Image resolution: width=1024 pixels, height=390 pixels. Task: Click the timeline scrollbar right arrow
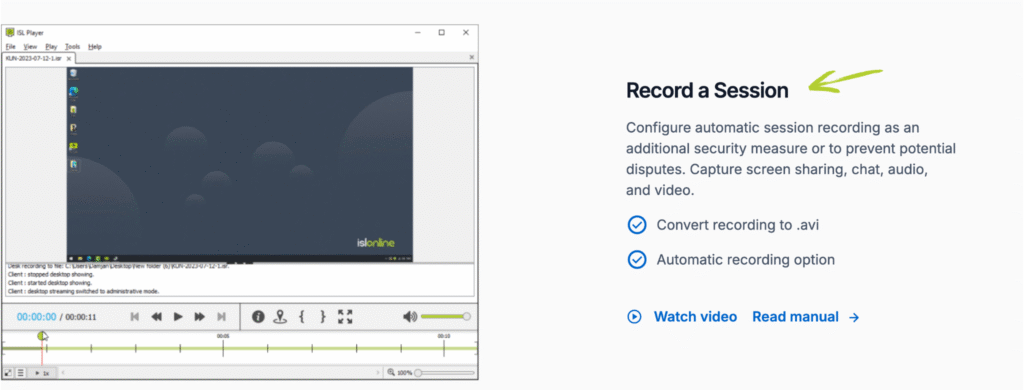tap(377, 372)
